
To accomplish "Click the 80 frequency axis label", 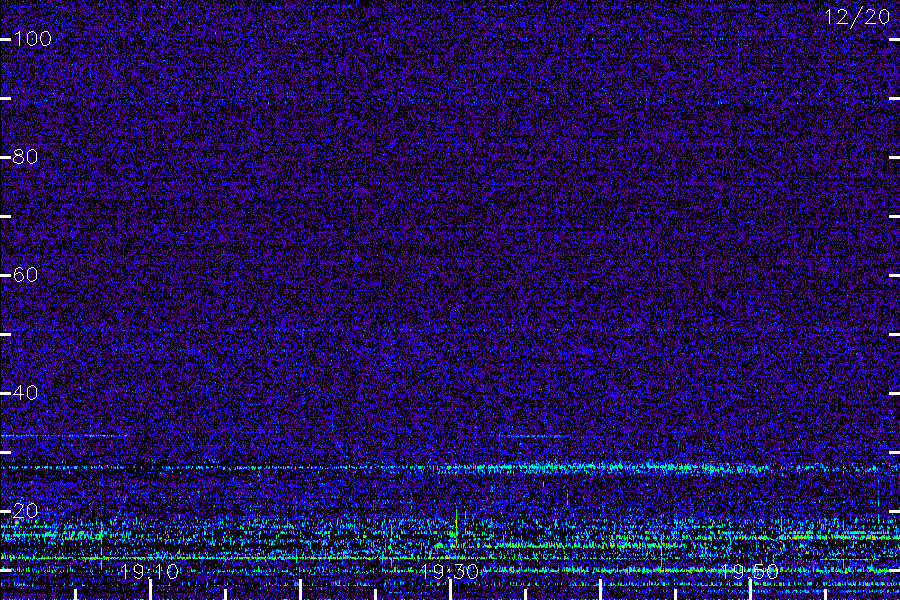I will 25,157.
